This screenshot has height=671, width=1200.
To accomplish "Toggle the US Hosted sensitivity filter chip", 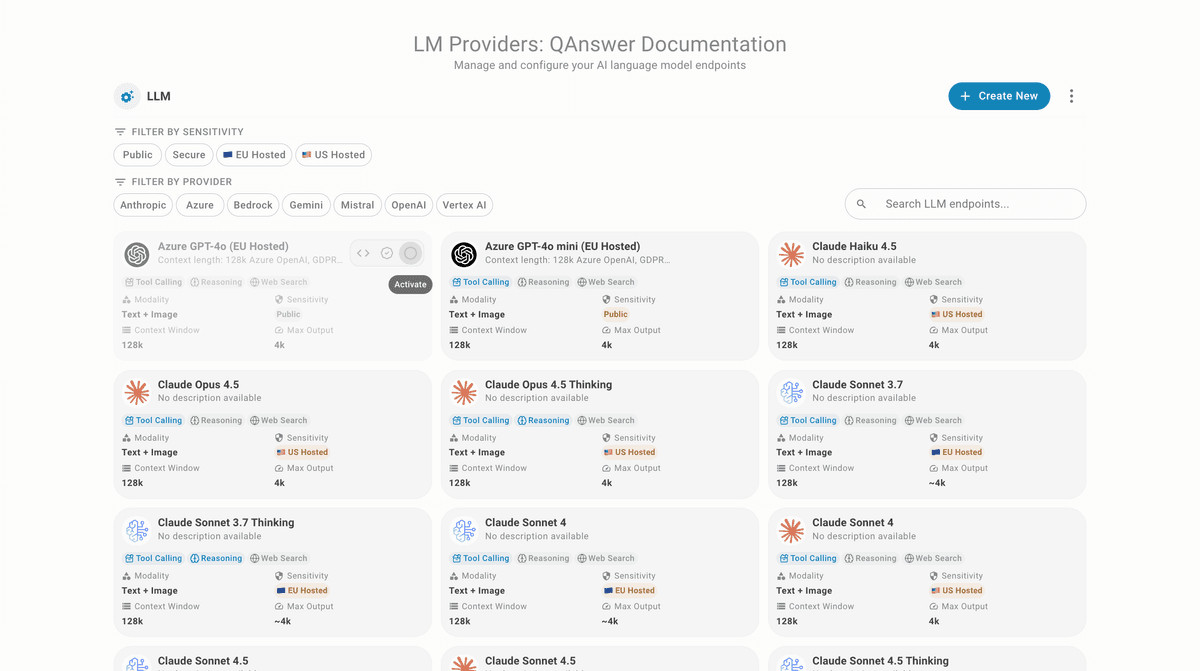I will point(333,155).
